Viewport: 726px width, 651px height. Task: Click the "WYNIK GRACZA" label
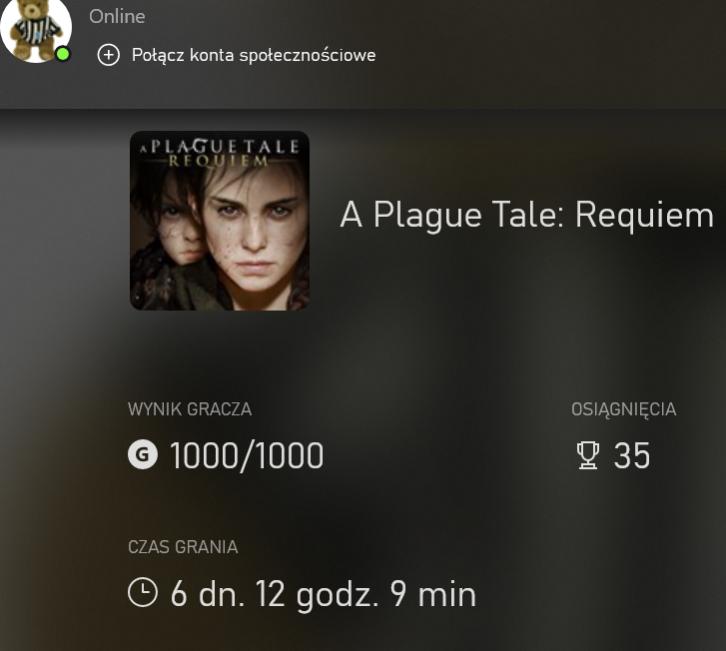pyautogui.click(x=190, y=409)
